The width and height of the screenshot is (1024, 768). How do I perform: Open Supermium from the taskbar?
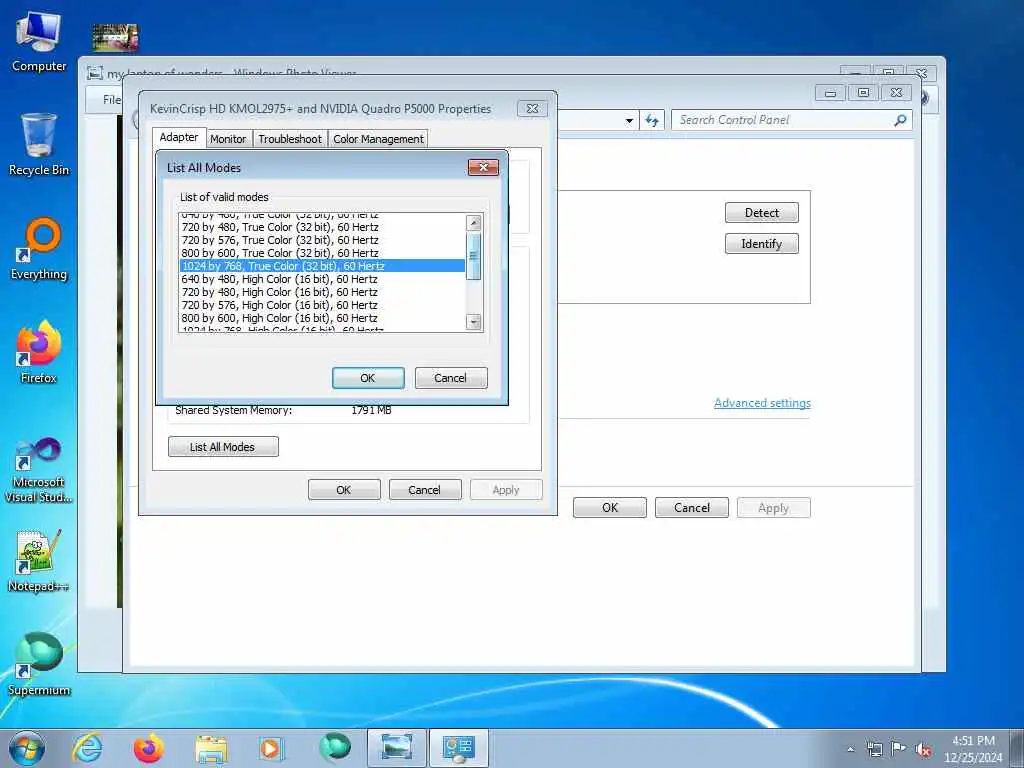pyautogui.click(x=334, y=747)
